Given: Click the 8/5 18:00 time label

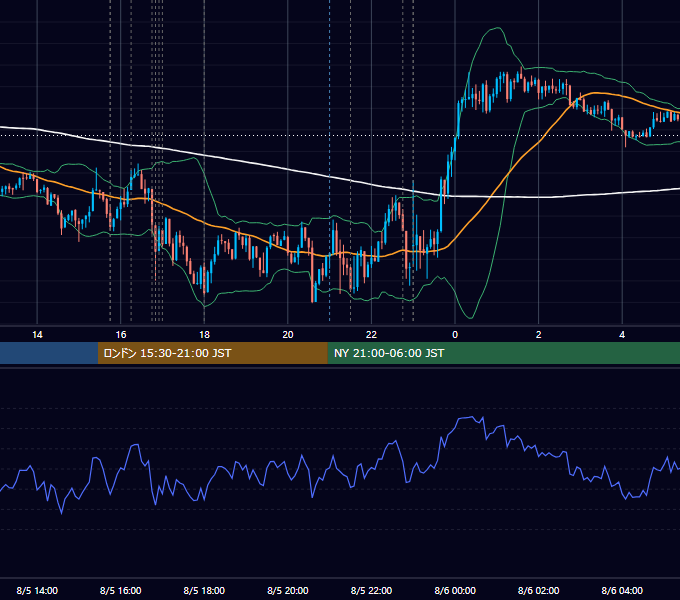Looking at the screenshot, I should point(204,590).
